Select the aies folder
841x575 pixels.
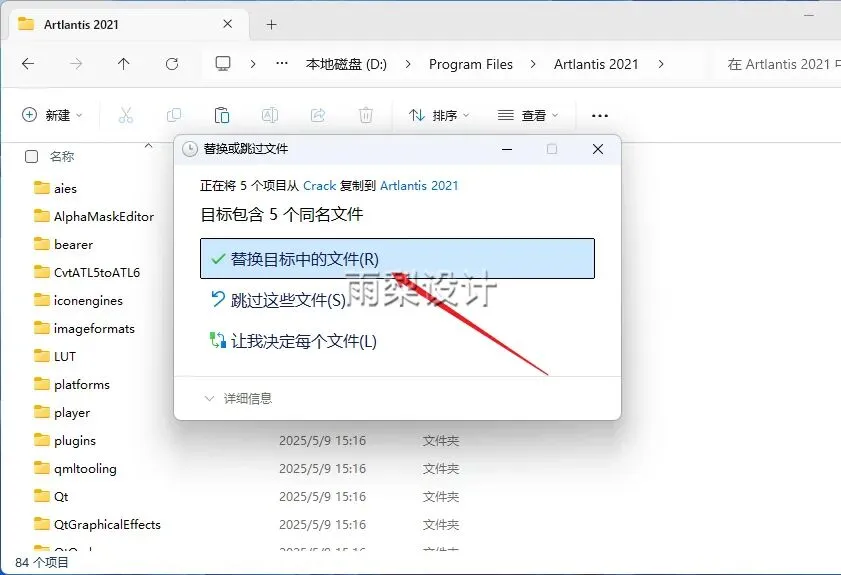tap(55, 188)
